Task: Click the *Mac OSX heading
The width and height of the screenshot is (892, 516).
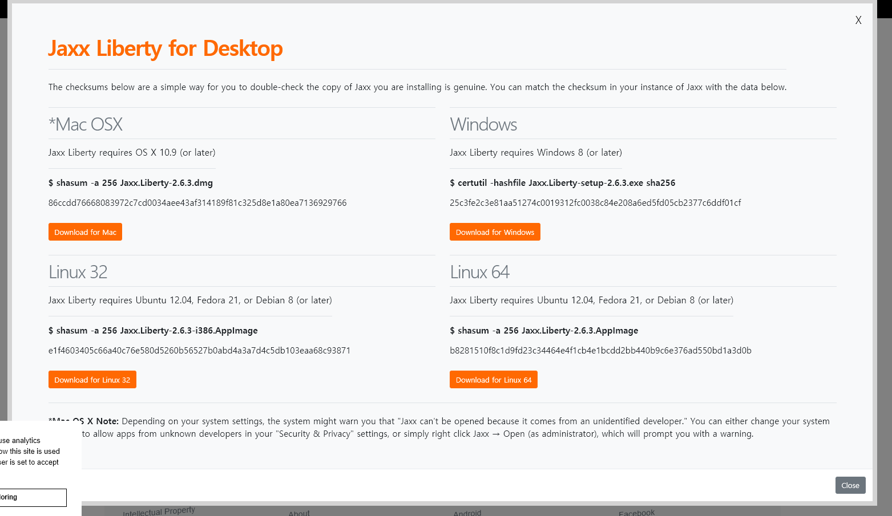Action: coord(85,124)
